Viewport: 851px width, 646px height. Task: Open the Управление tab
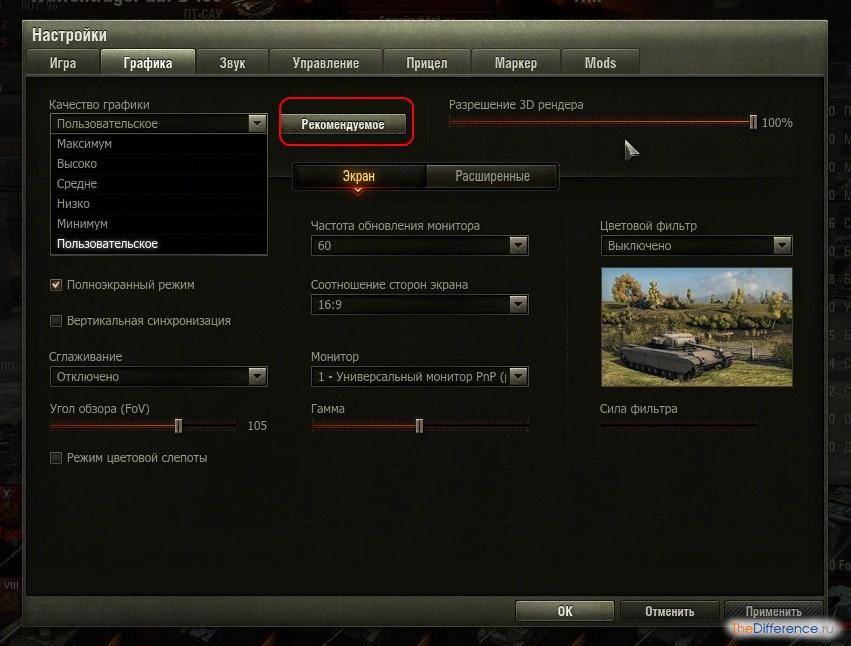[x=325, y=63]
